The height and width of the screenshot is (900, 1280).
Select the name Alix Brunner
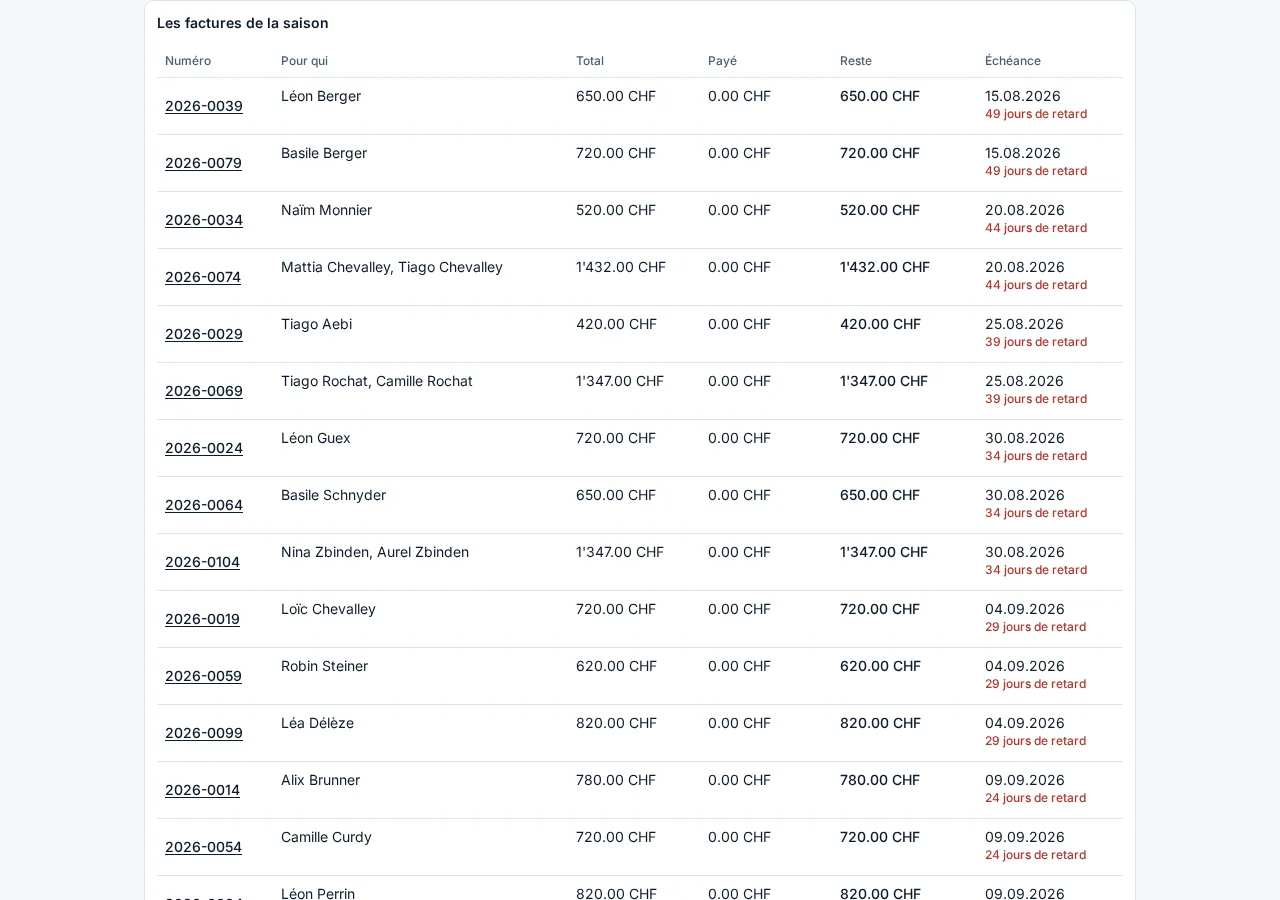[x=320, y=780]
